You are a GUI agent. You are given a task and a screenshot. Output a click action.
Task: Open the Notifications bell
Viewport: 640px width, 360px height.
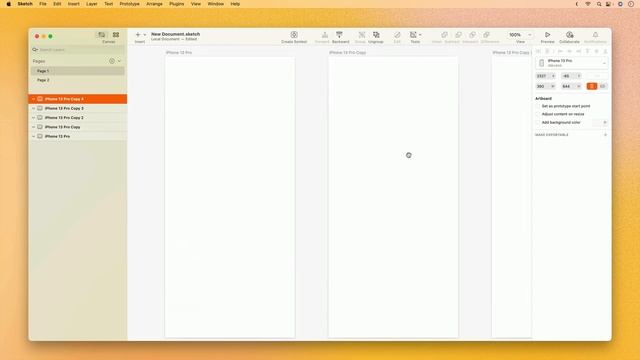[595, 35]
